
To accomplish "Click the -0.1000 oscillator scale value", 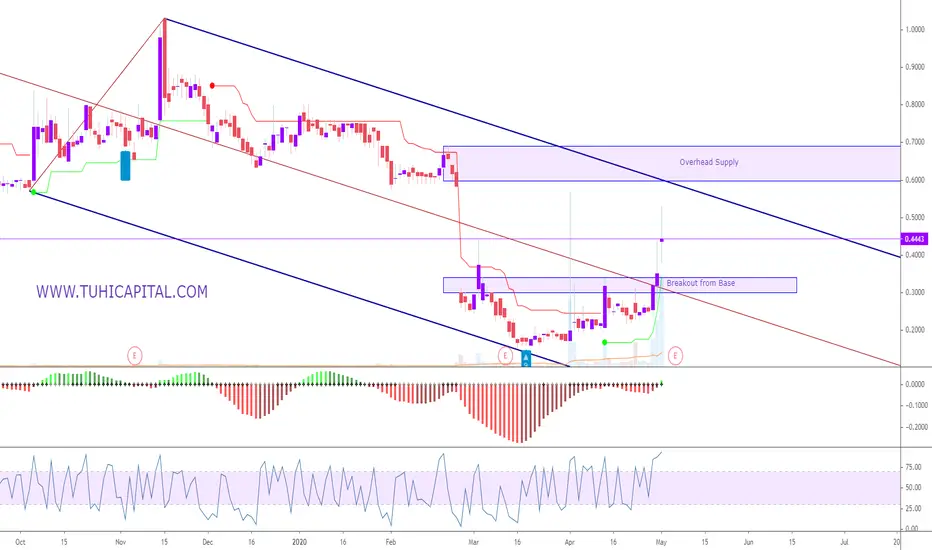I will click(916, 406).
